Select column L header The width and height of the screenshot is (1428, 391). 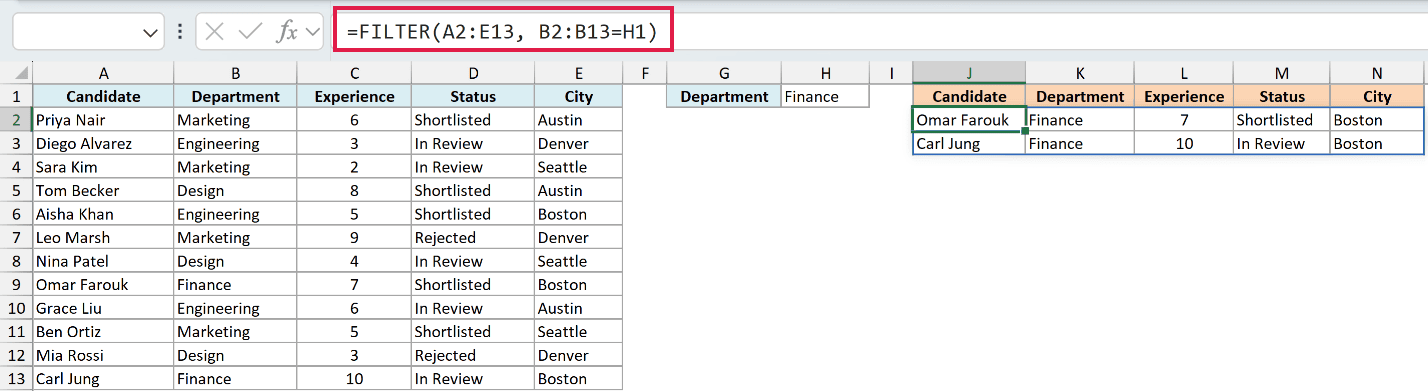1184,73
